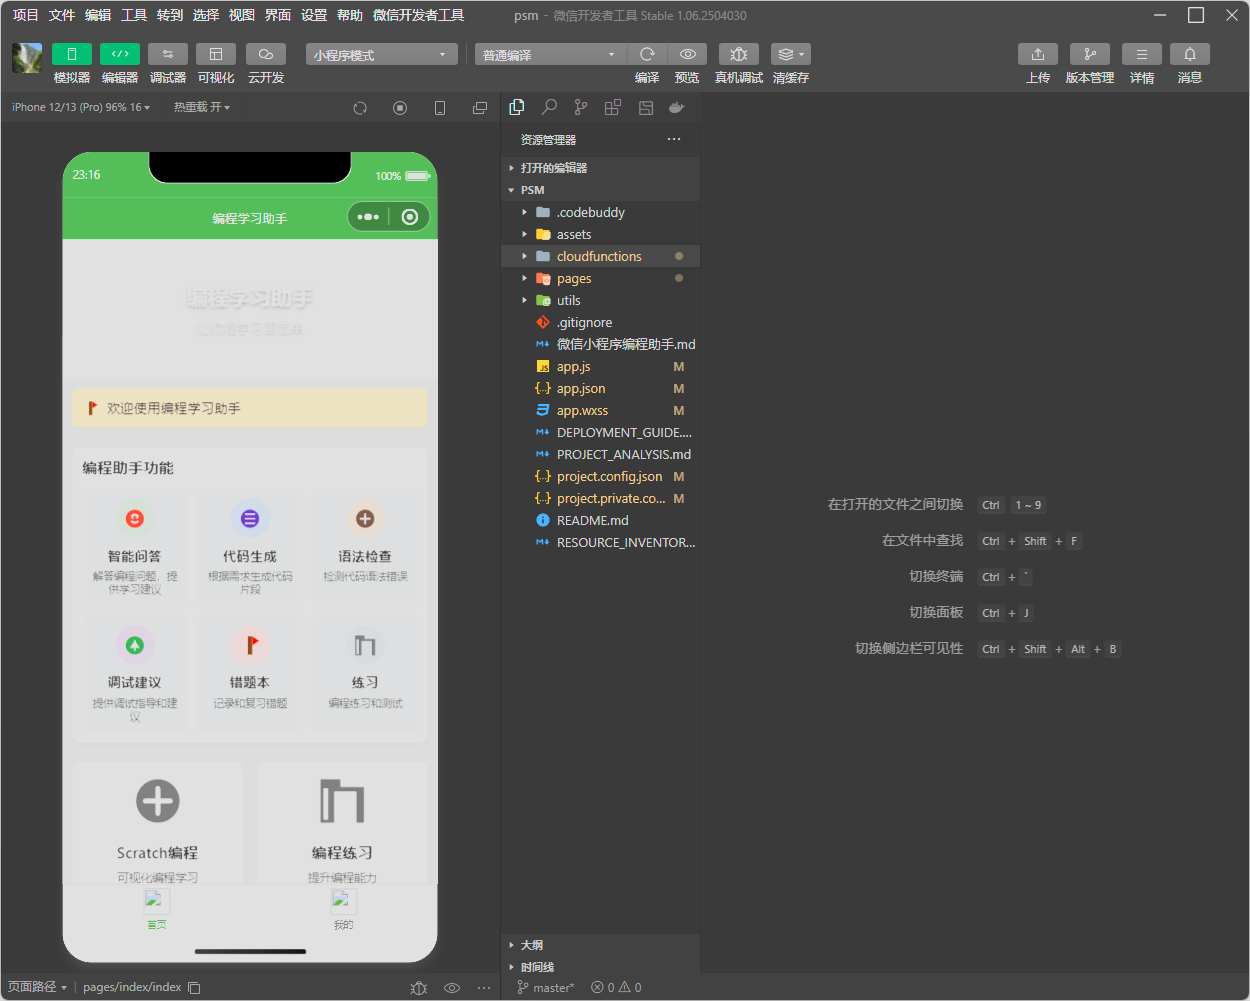
Task: Select the search icon in the sidebar
Action: 548,106
